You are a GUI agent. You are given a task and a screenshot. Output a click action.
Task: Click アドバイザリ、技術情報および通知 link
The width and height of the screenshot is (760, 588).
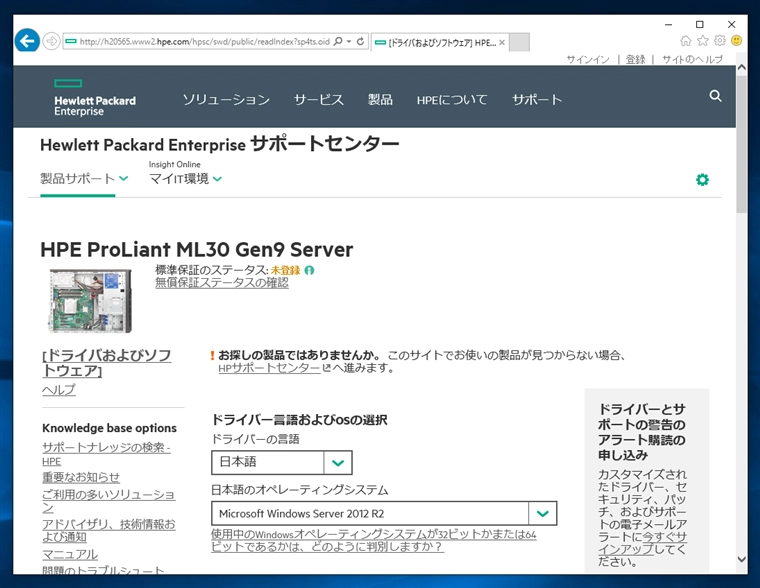(x=109, y=530)
